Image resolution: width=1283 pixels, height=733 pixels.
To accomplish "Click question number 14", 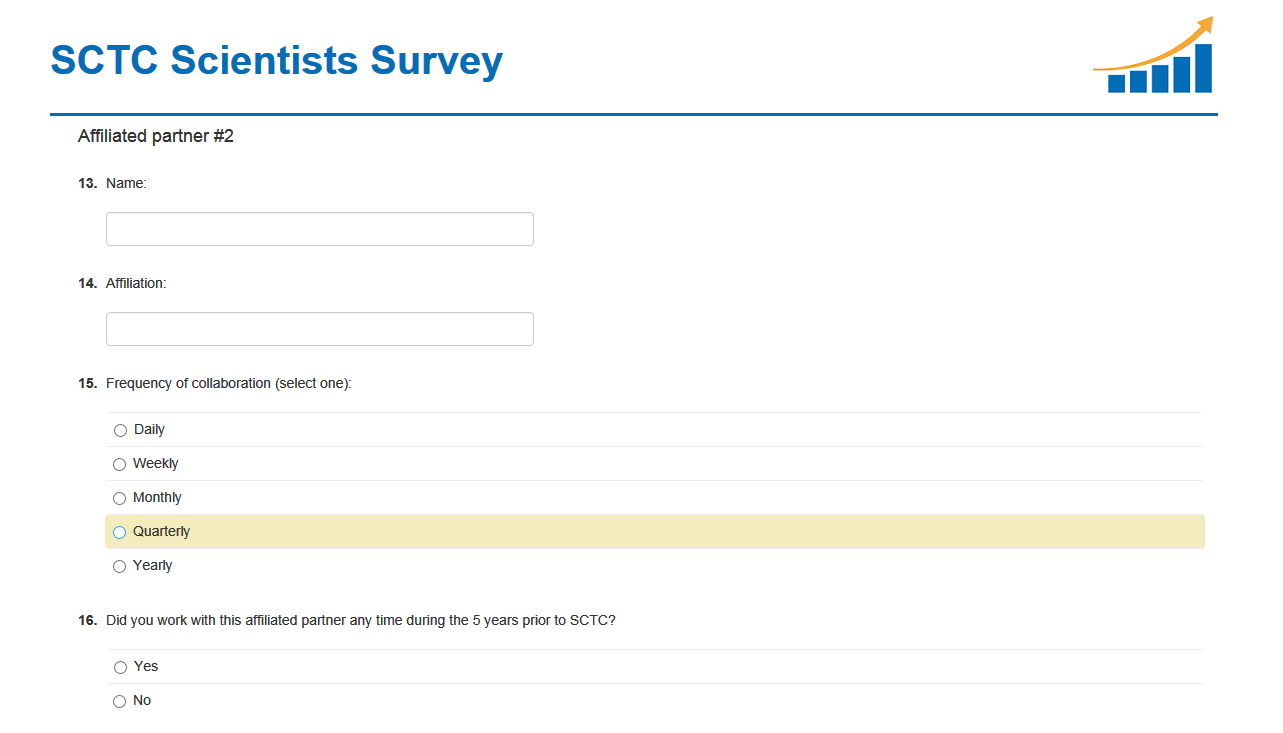I will pos(87,283).
